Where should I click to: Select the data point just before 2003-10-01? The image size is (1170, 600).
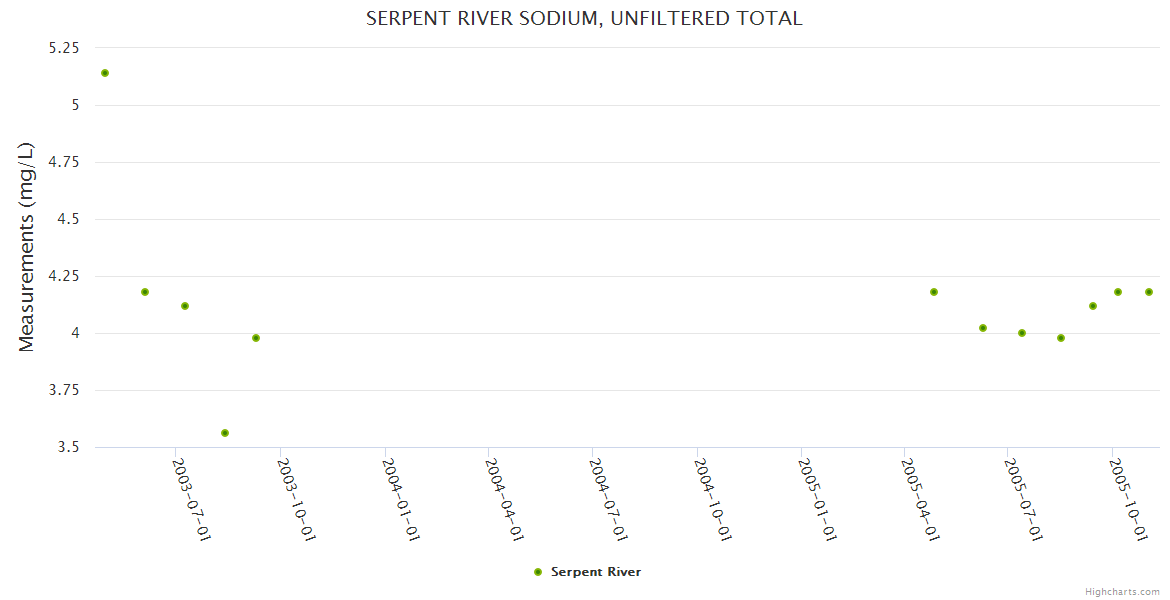(256, 338)
